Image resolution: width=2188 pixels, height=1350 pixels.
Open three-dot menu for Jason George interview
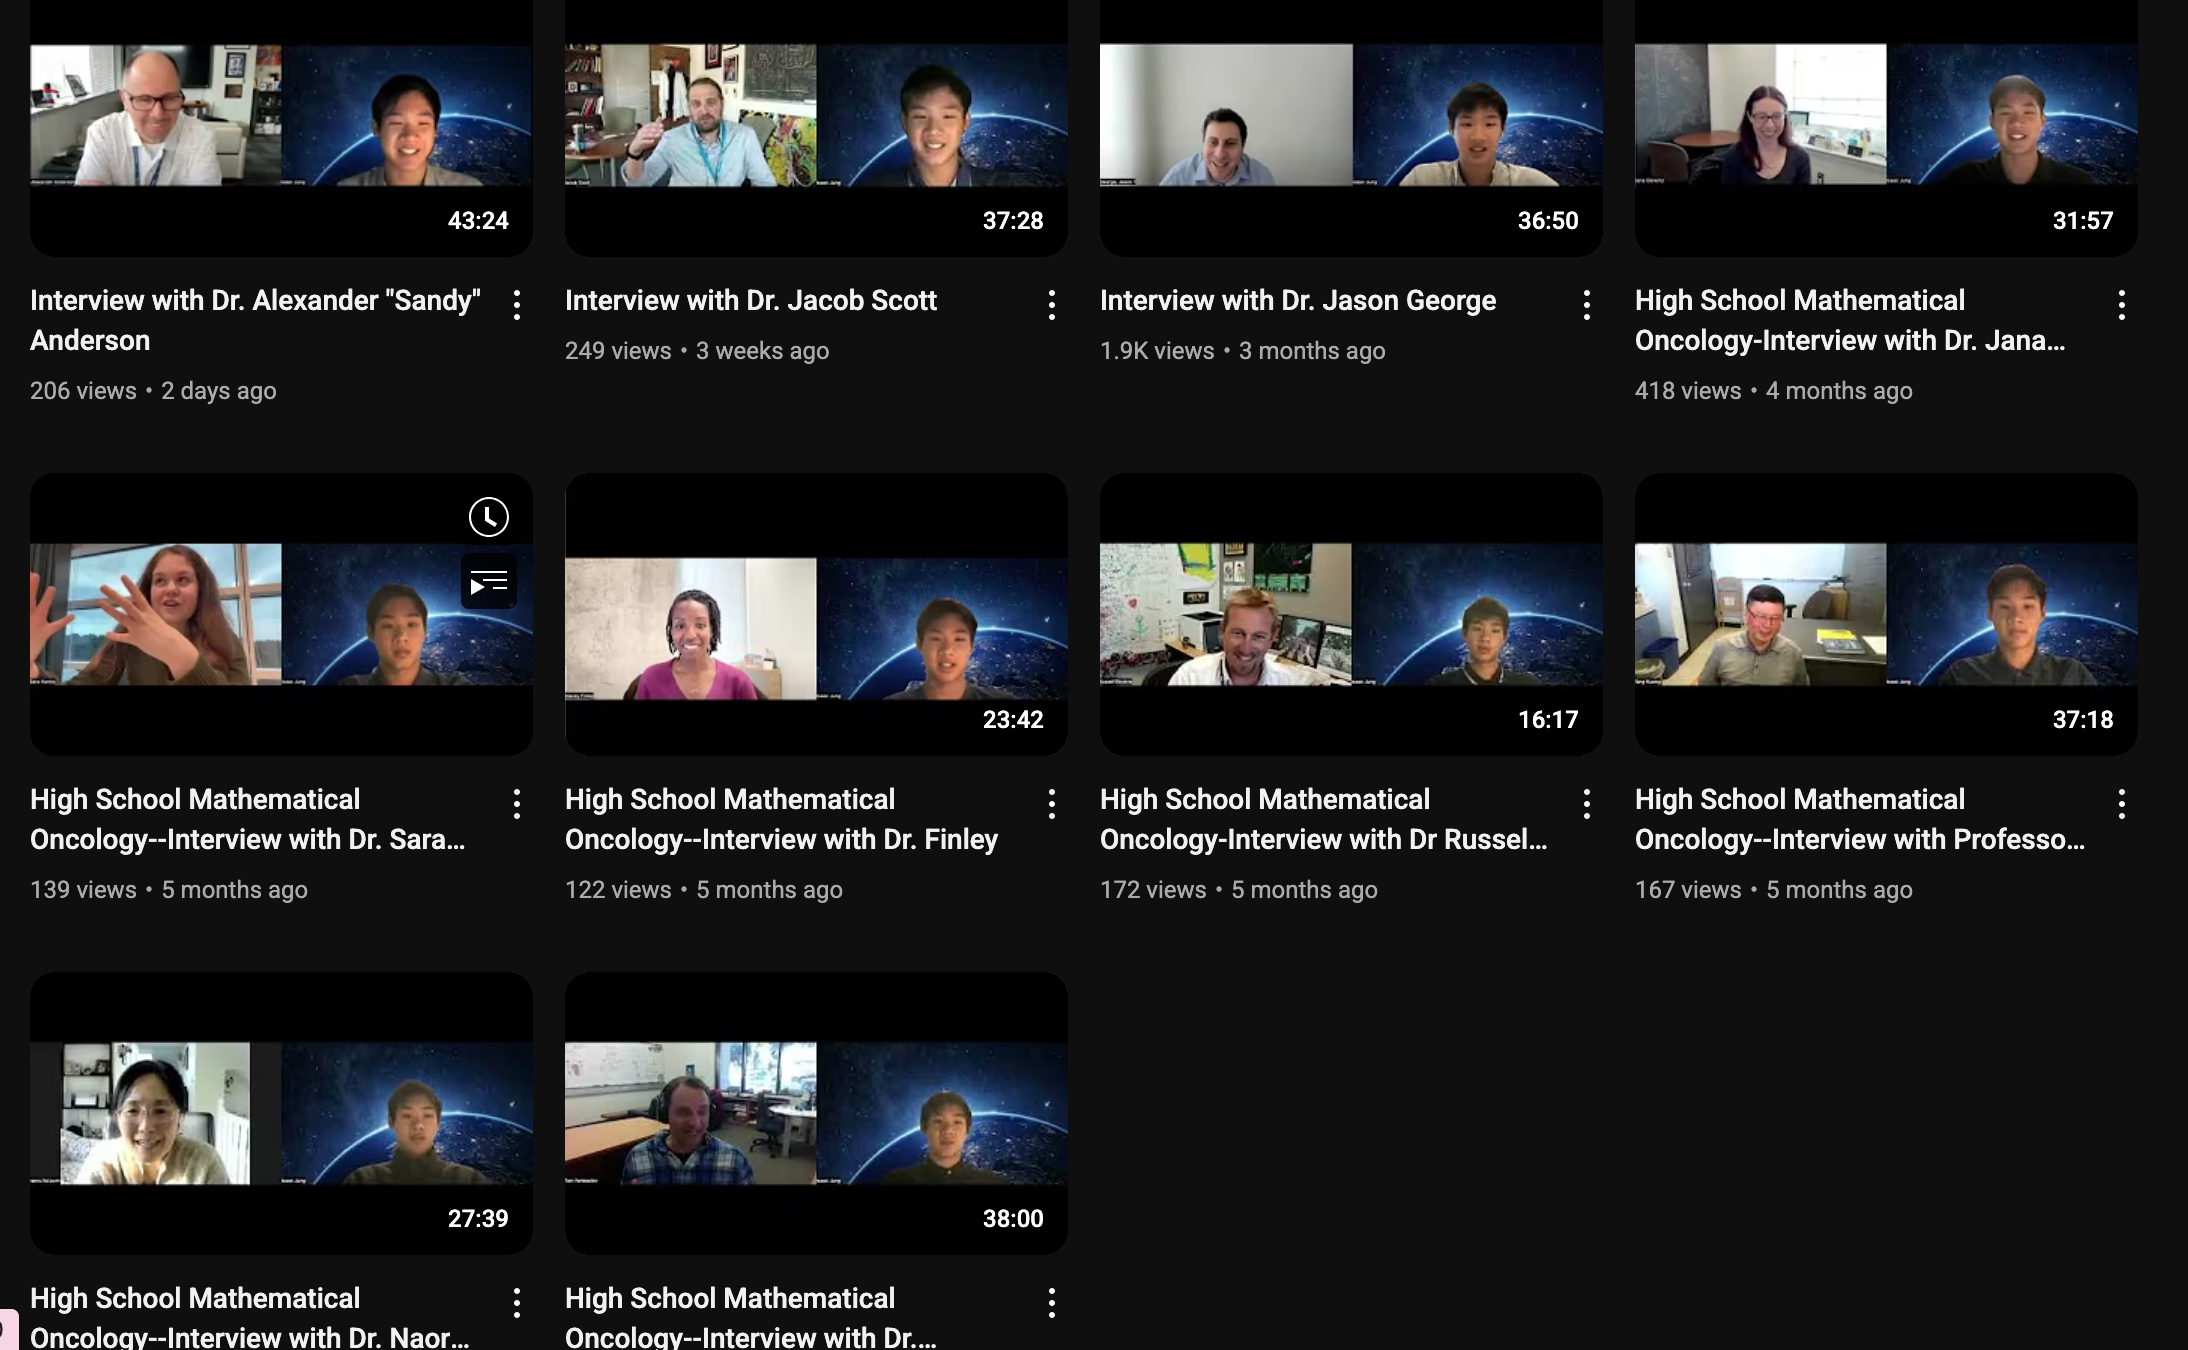point(1587,305)
